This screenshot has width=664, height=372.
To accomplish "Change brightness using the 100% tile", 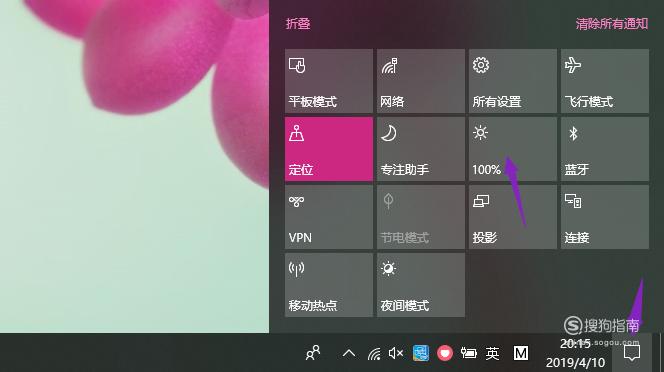I will [512, 149].
